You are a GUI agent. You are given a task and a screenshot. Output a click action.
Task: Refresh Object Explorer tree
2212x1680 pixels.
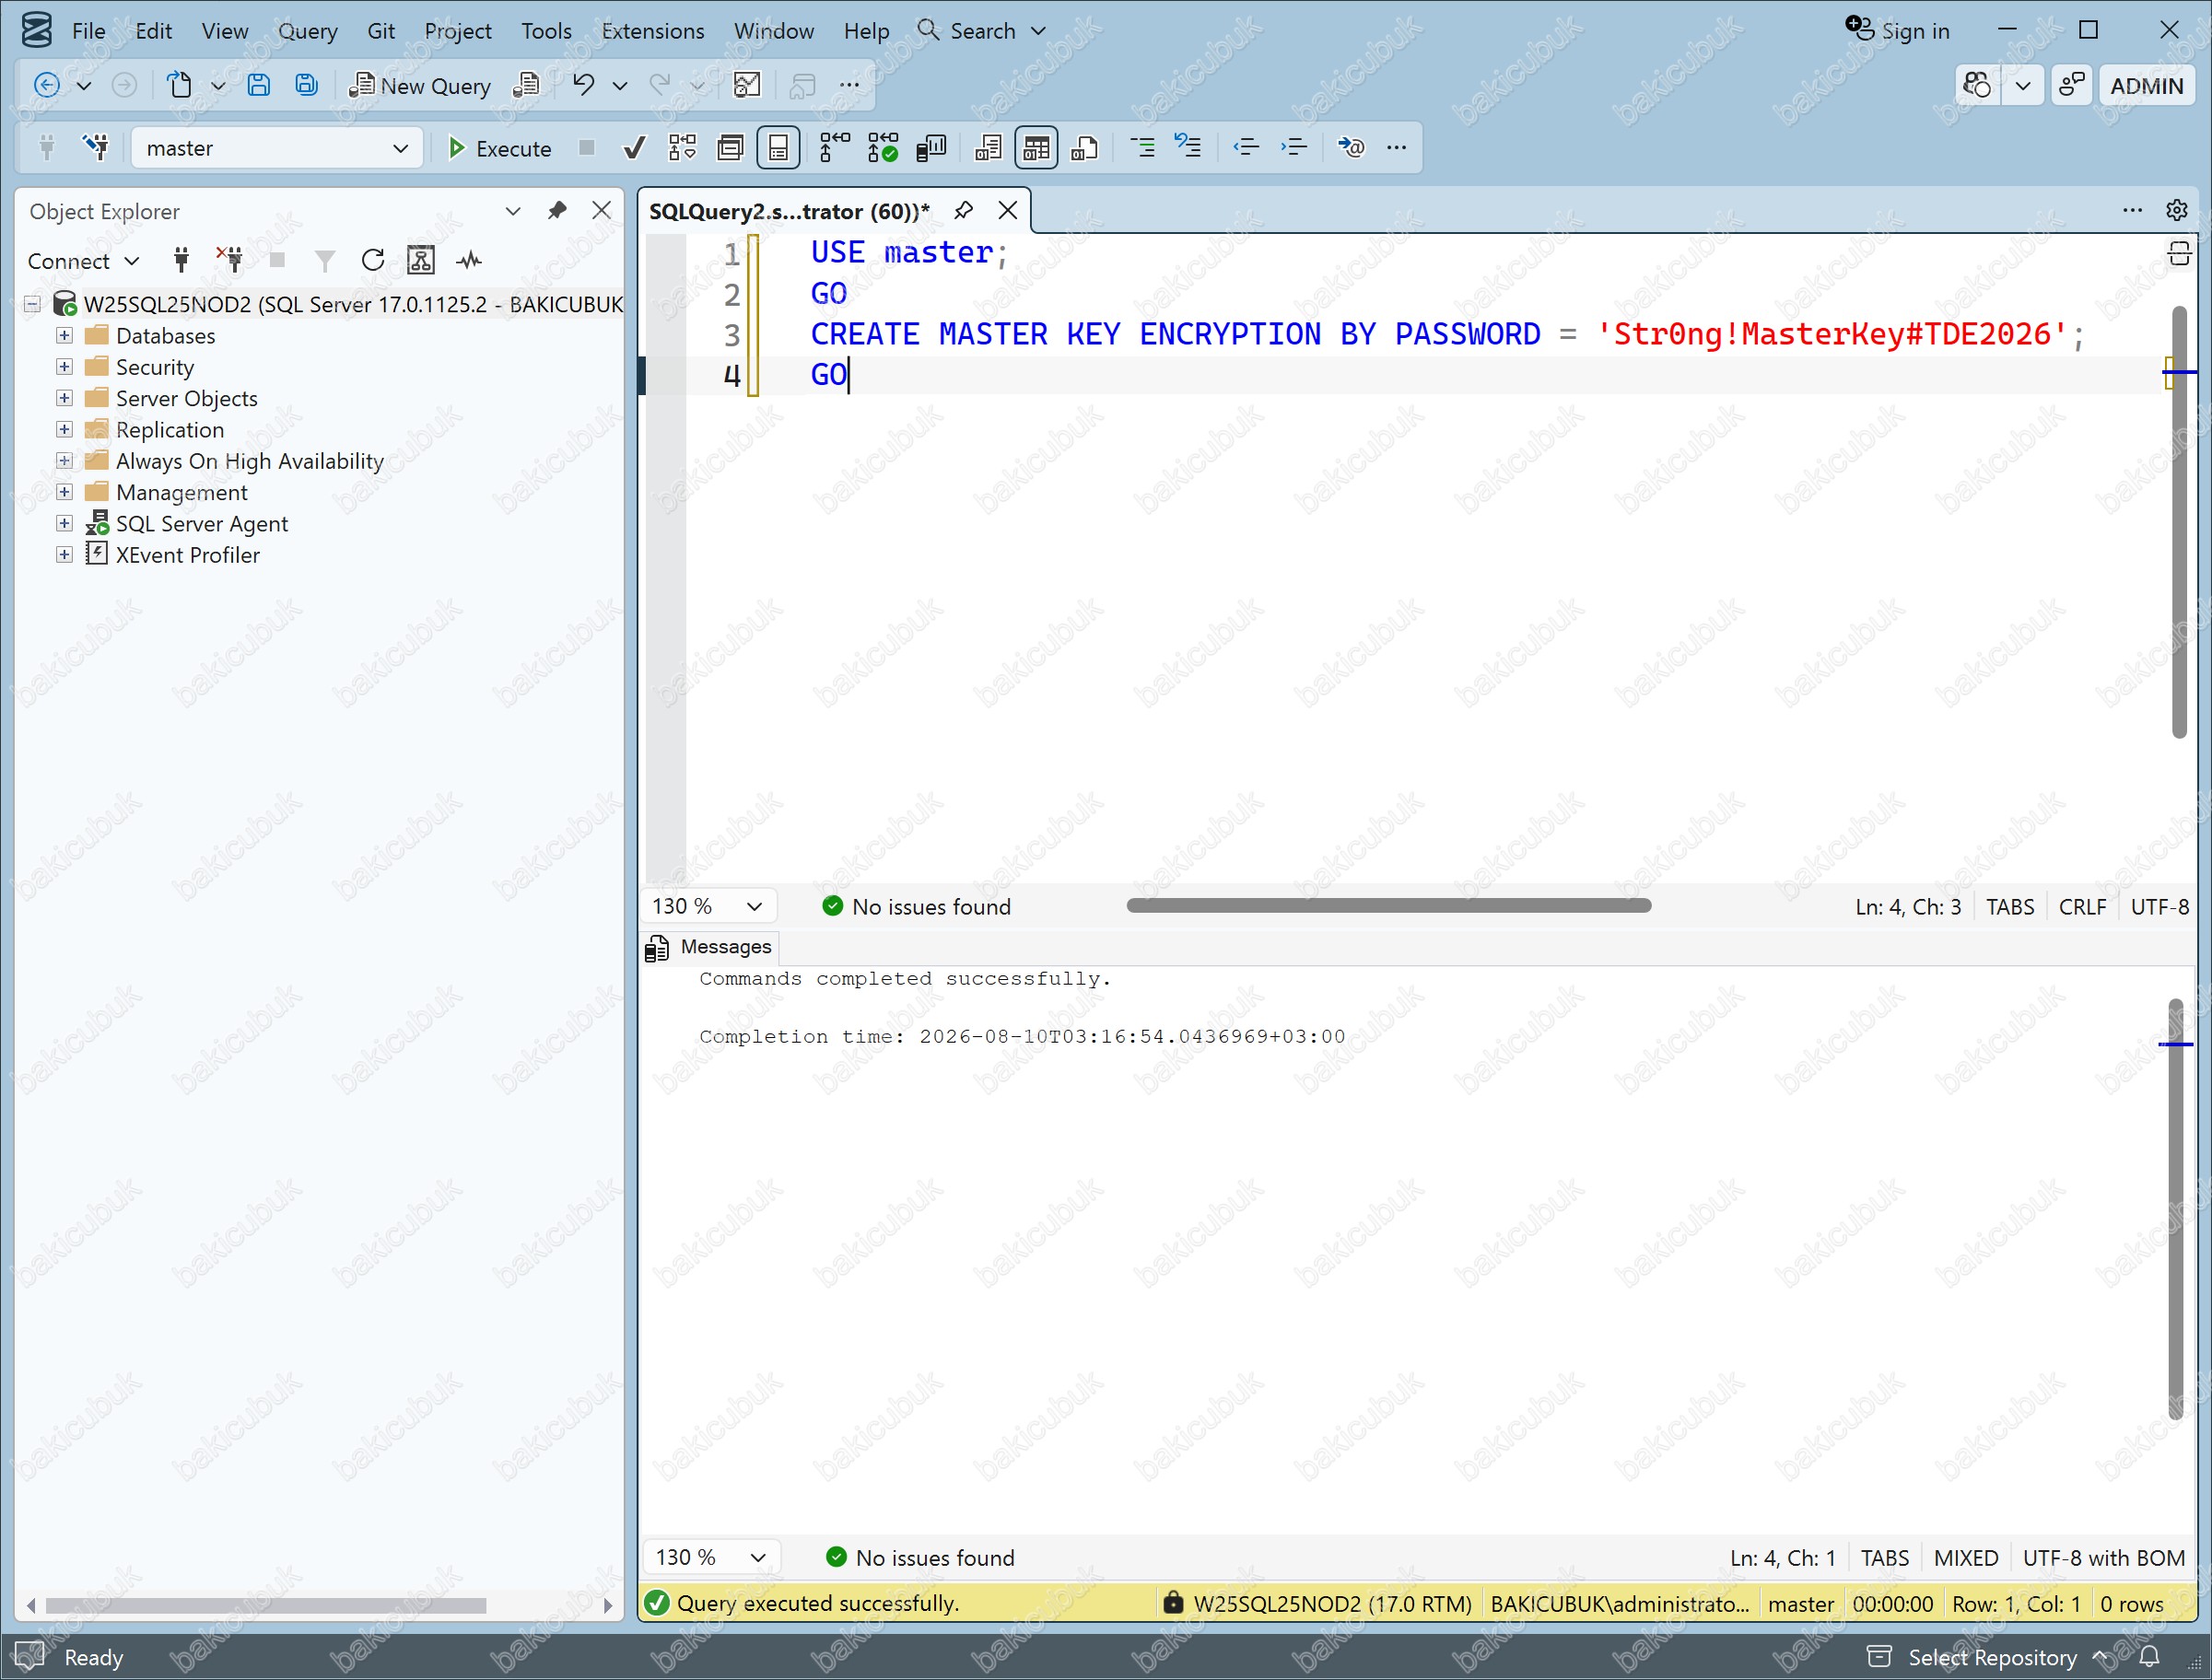click(373, 261)
